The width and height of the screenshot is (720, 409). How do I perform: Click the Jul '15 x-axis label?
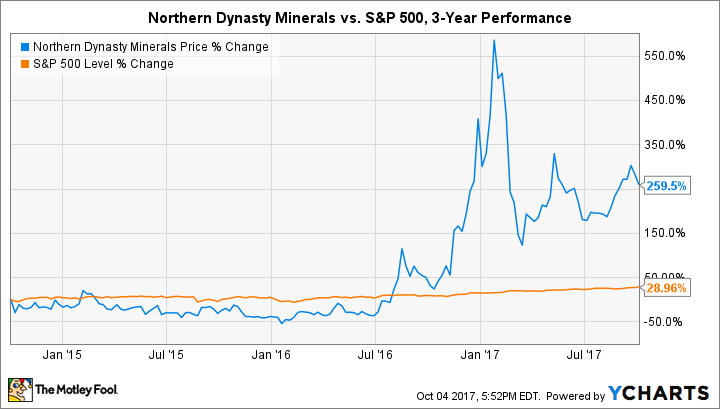(166, 354)
